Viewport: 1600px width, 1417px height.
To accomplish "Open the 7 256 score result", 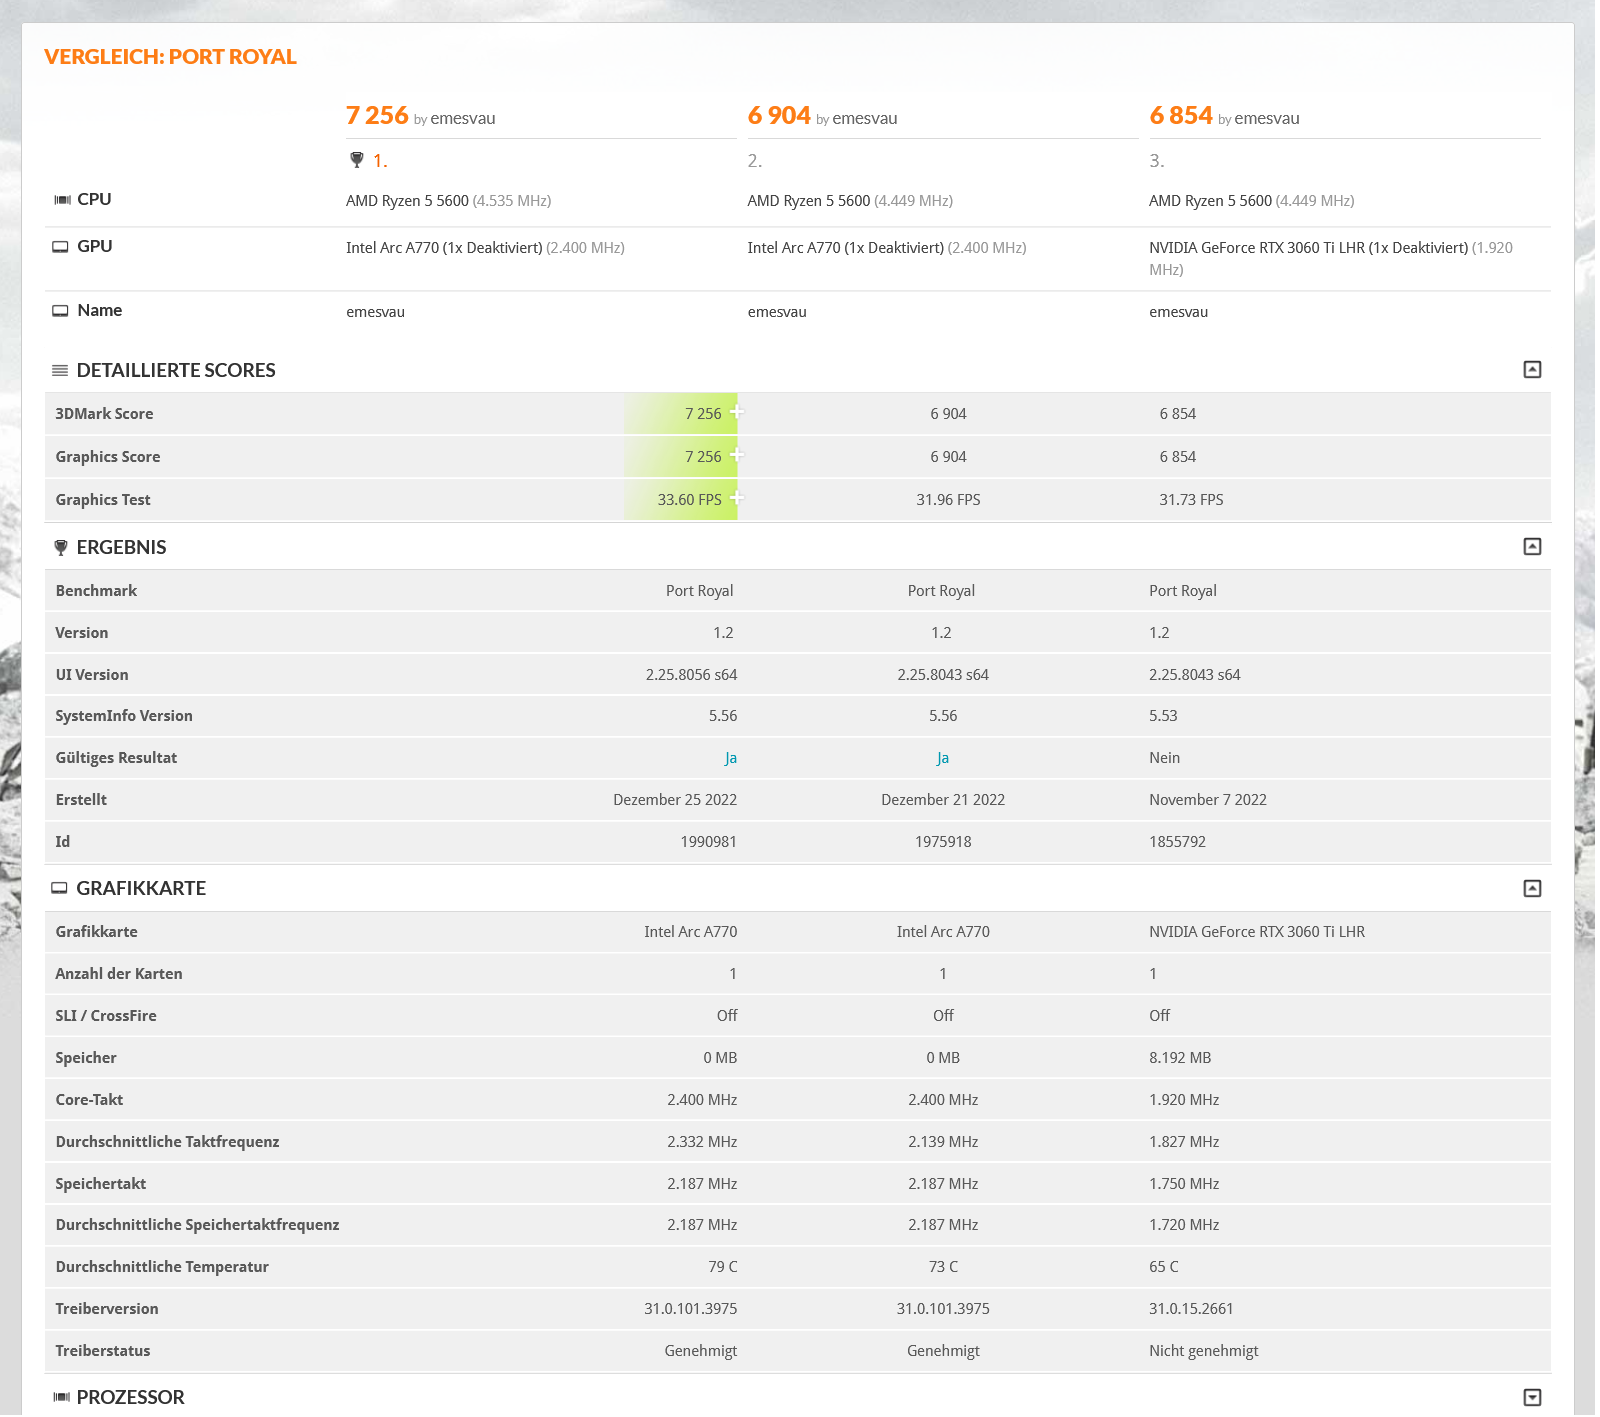I will [377, 116].
